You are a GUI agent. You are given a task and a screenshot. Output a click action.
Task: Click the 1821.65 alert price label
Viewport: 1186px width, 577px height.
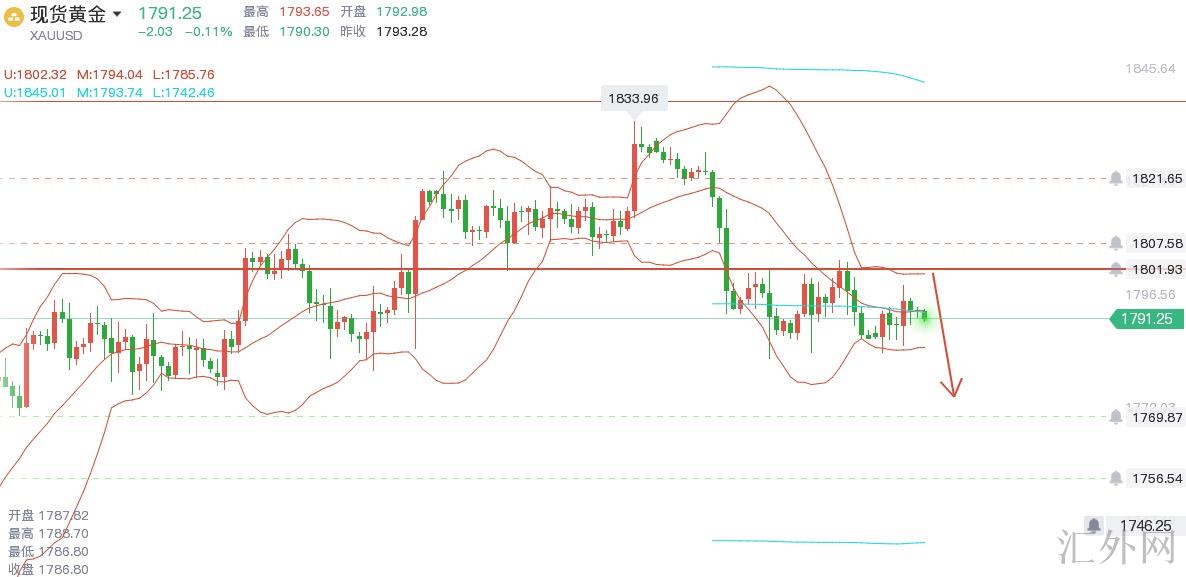click(1157, 178)
